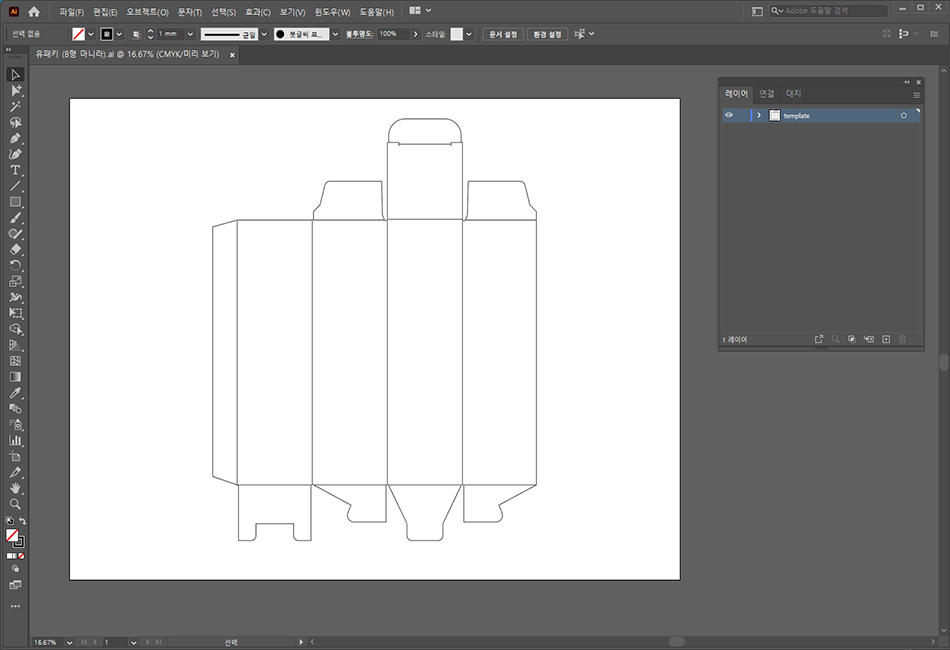Set color mode to None in toolbar

click(21, 555)
